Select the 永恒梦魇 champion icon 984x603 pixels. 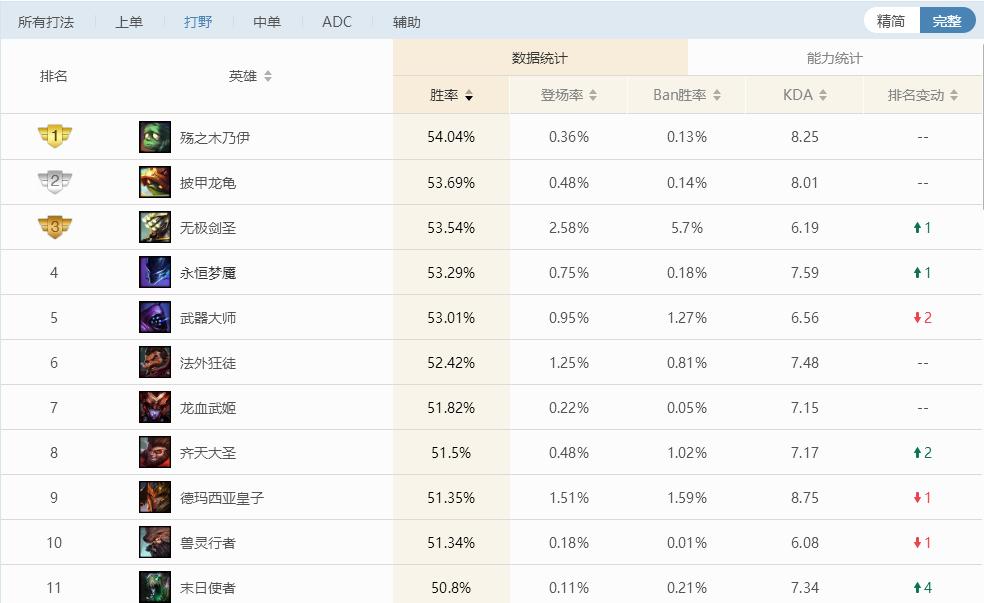pyautogui.click(x=154, y=272)
